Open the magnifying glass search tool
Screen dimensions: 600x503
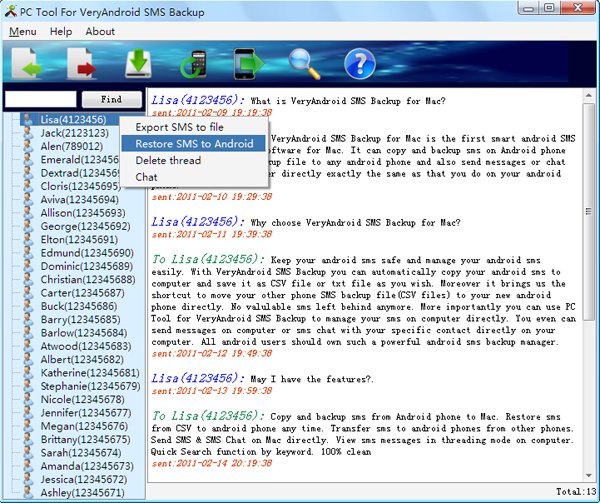(304, 64)
